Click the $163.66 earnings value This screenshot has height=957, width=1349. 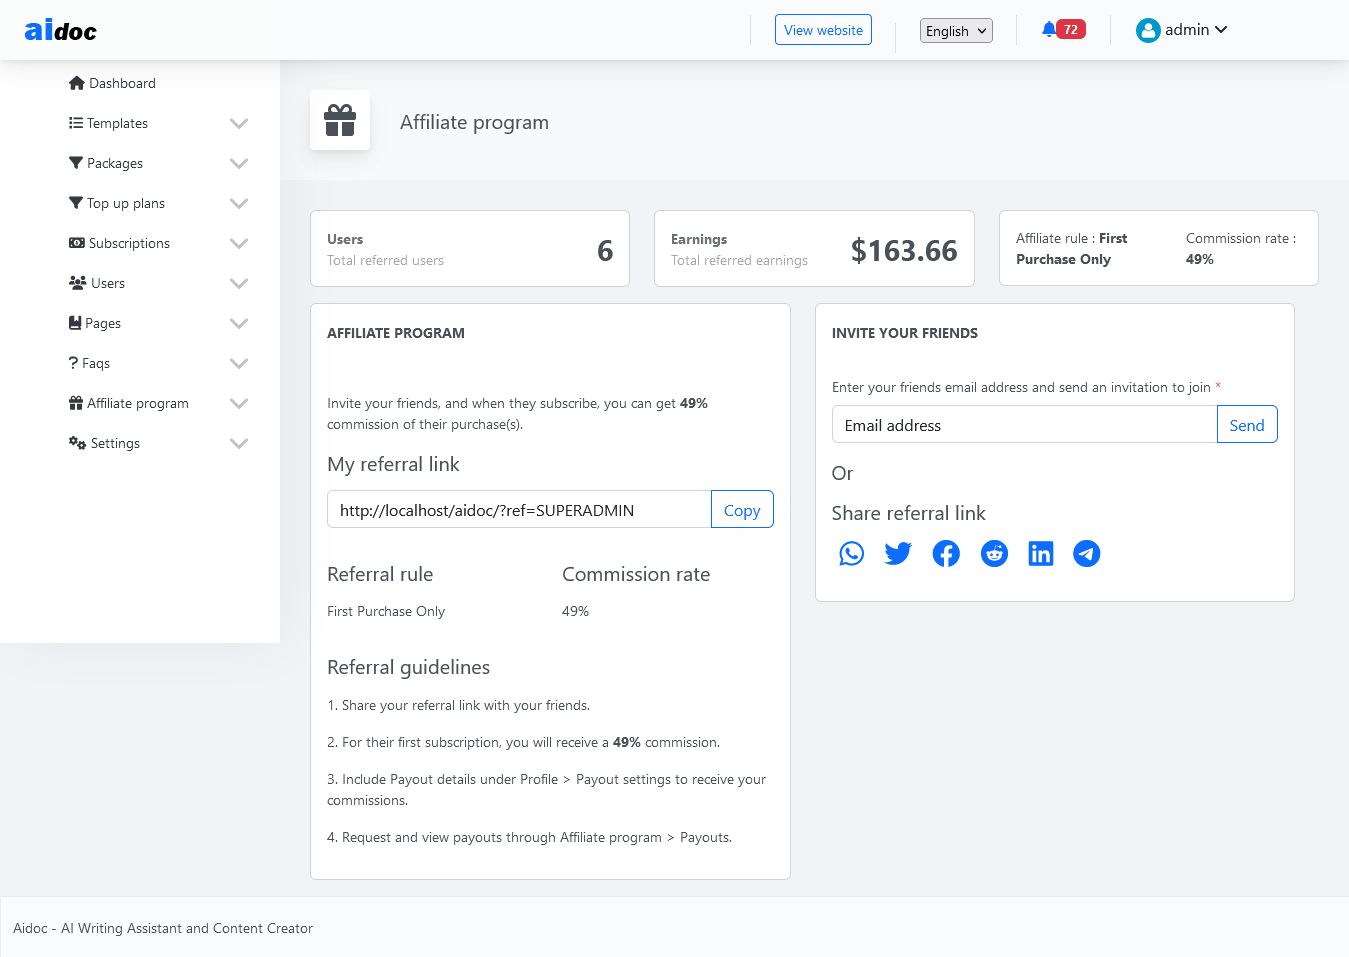904,250
